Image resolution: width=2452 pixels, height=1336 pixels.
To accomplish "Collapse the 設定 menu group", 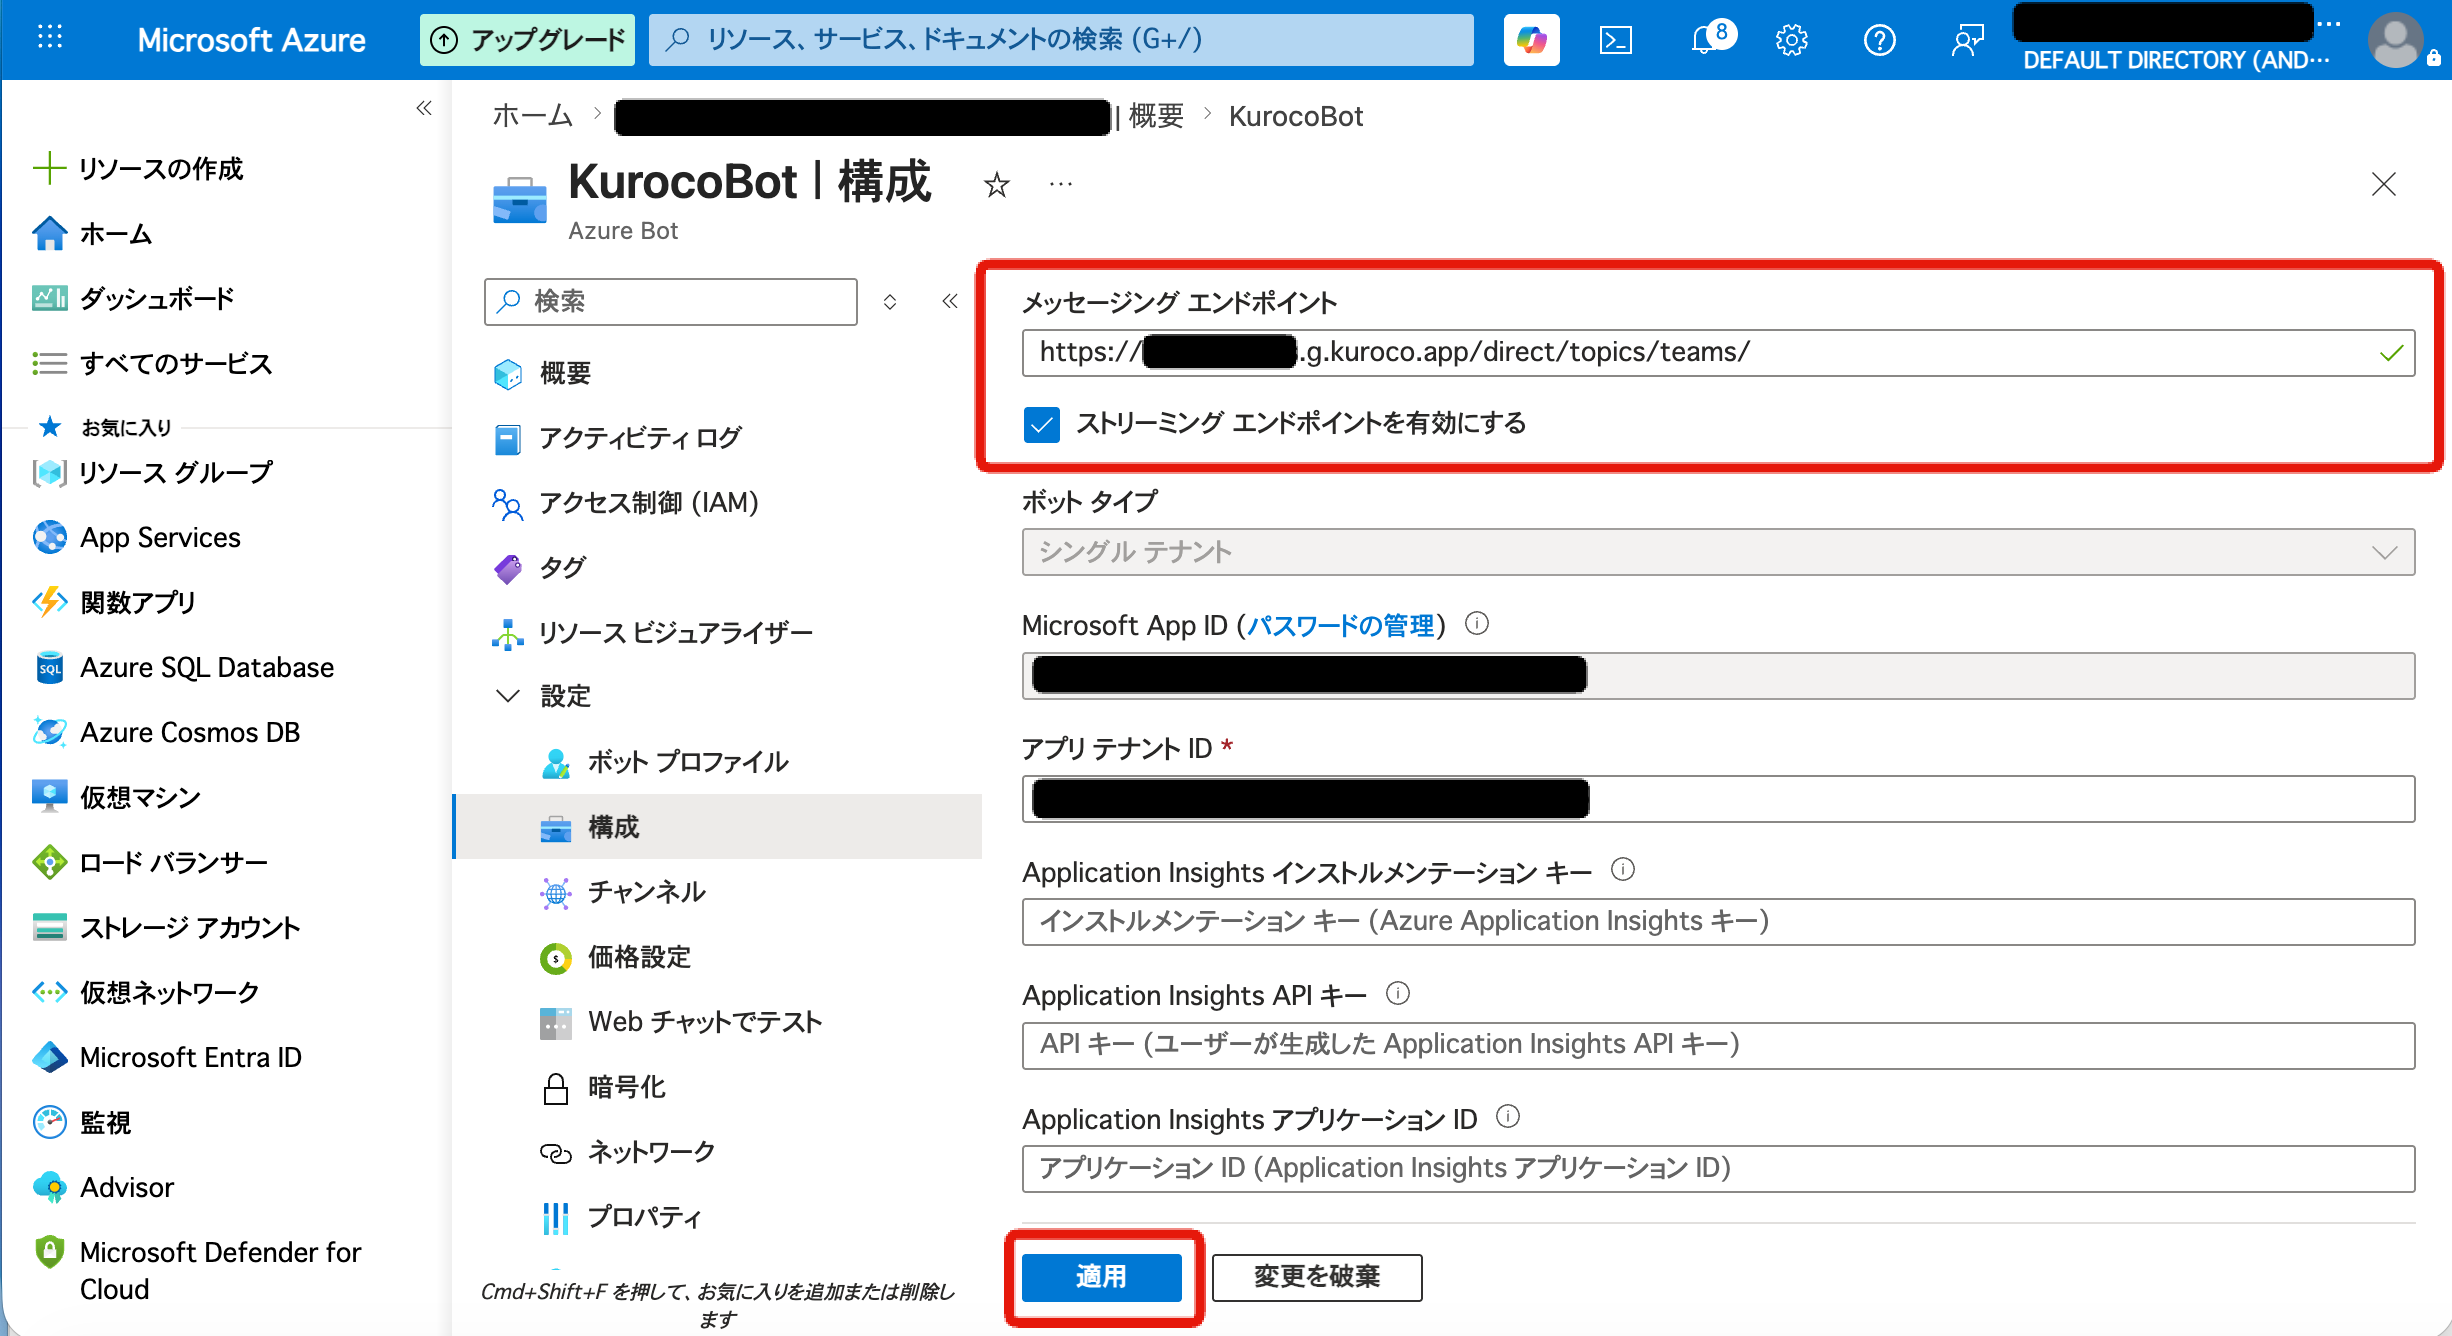I will [x=508, y=696].
